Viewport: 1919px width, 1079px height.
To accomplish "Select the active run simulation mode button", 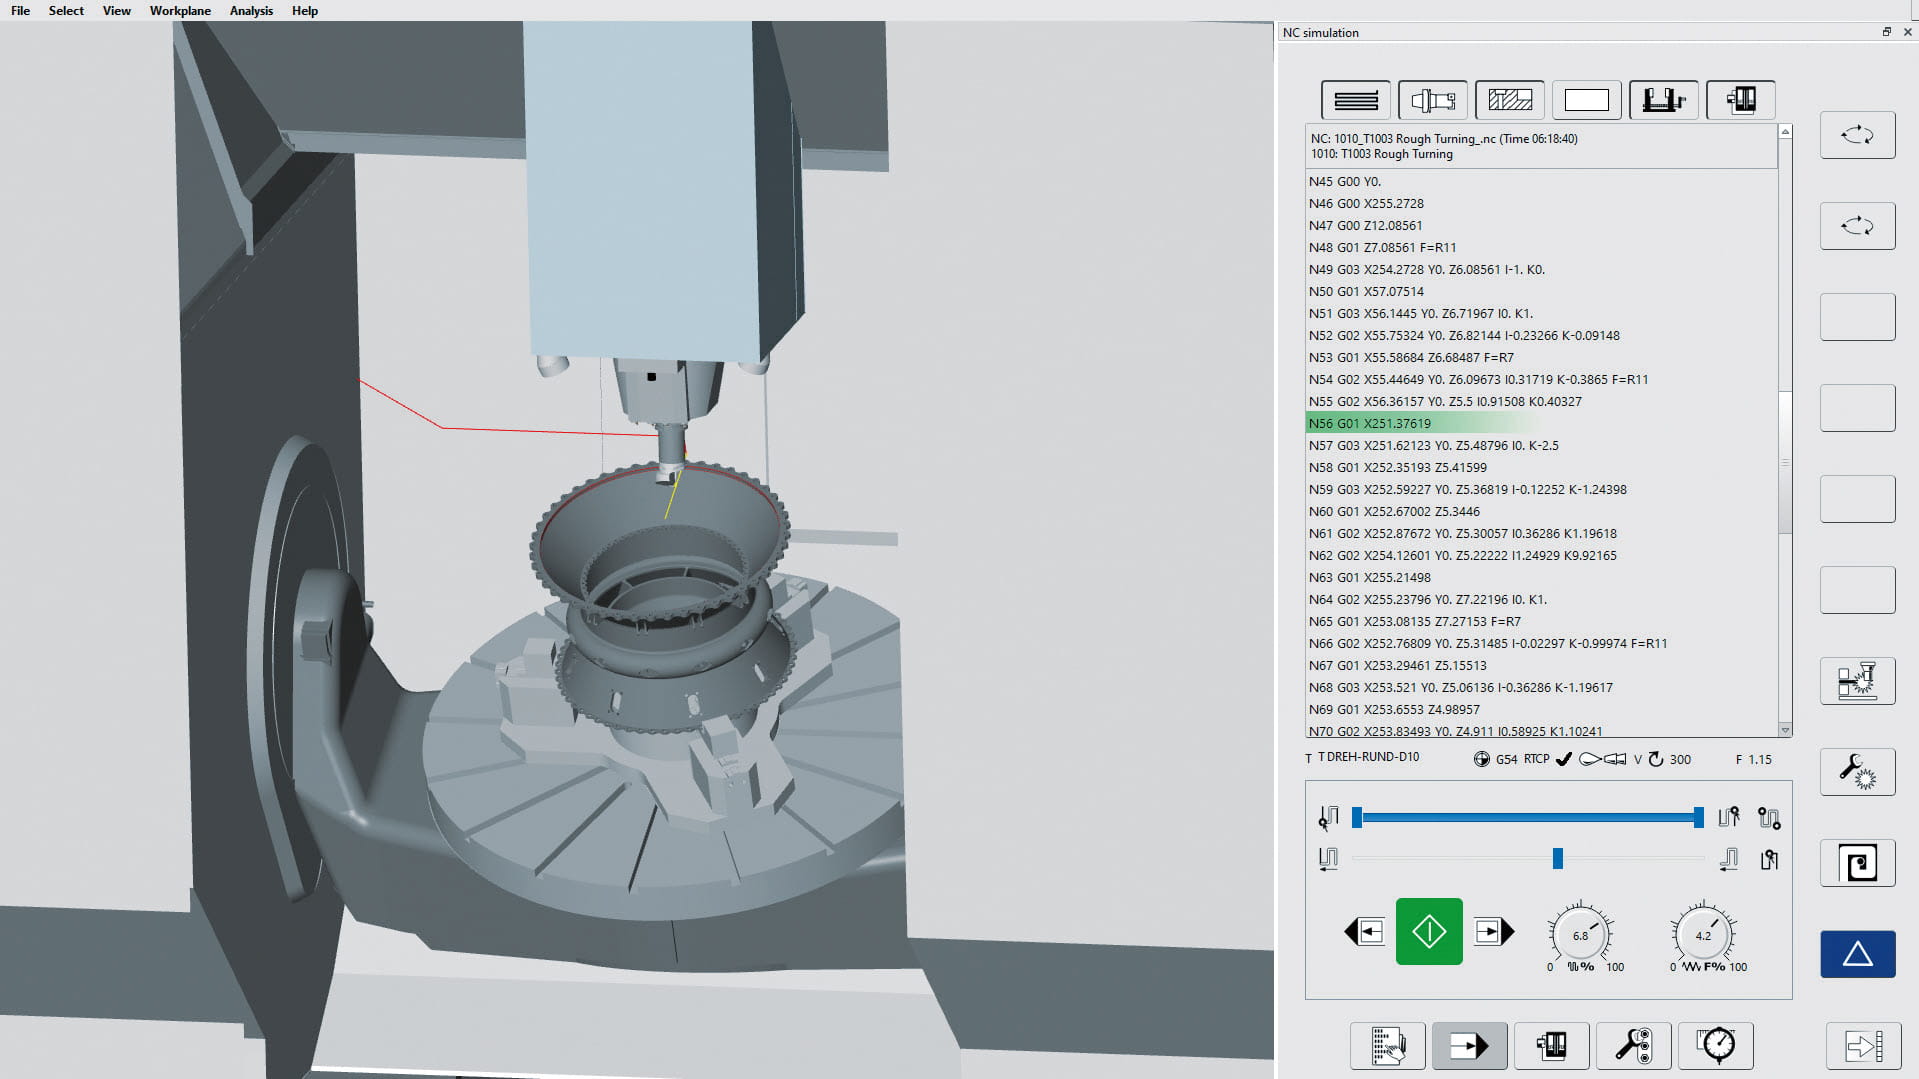I will point(1469,1046).
